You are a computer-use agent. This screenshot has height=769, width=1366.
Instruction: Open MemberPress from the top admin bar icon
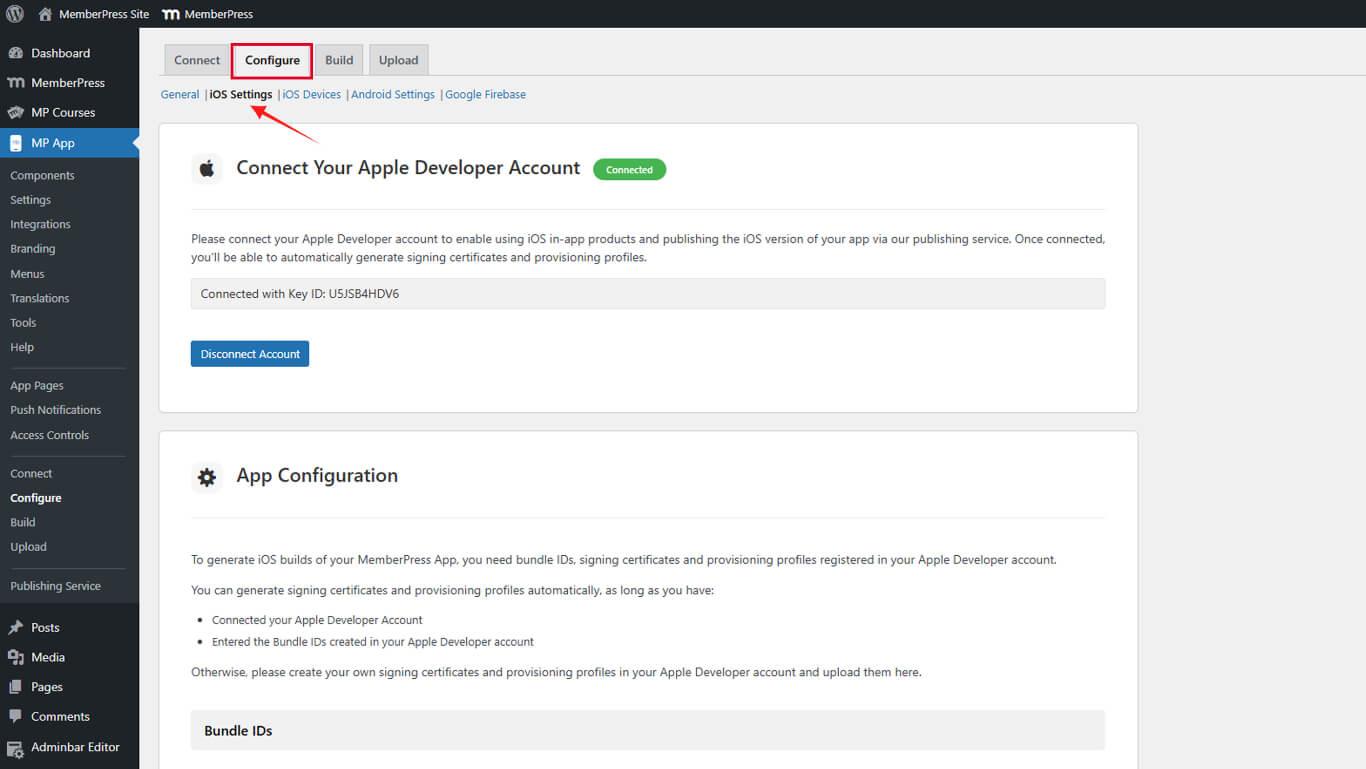tap(170, 14)
